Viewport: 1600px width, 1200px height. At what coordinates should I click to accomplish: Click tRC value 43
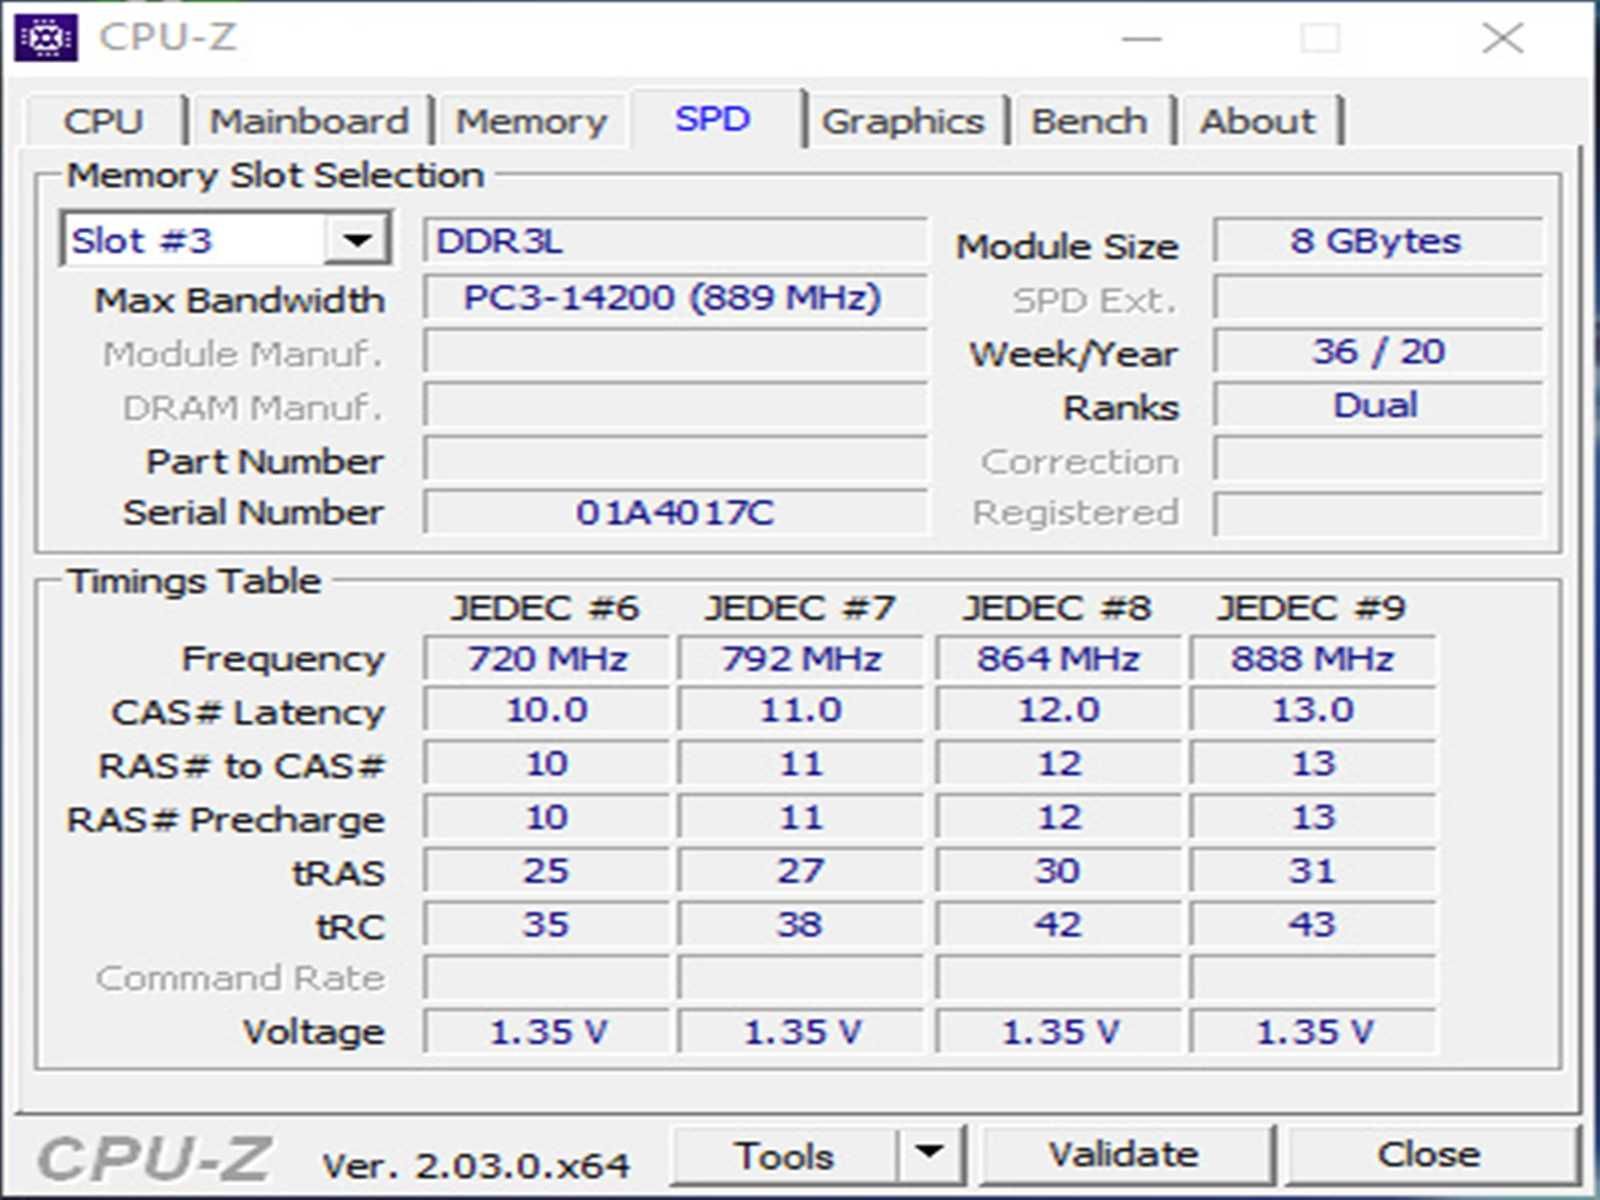(1313, 924)
